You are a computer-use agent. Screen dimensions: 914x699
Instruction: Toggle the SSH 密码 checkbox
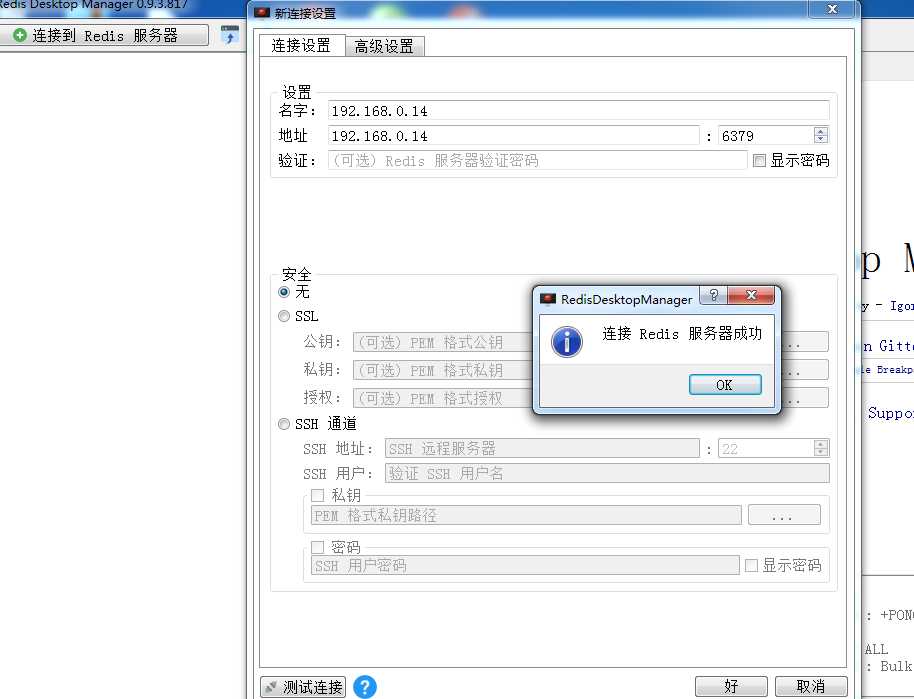click(x=318, y=547)
